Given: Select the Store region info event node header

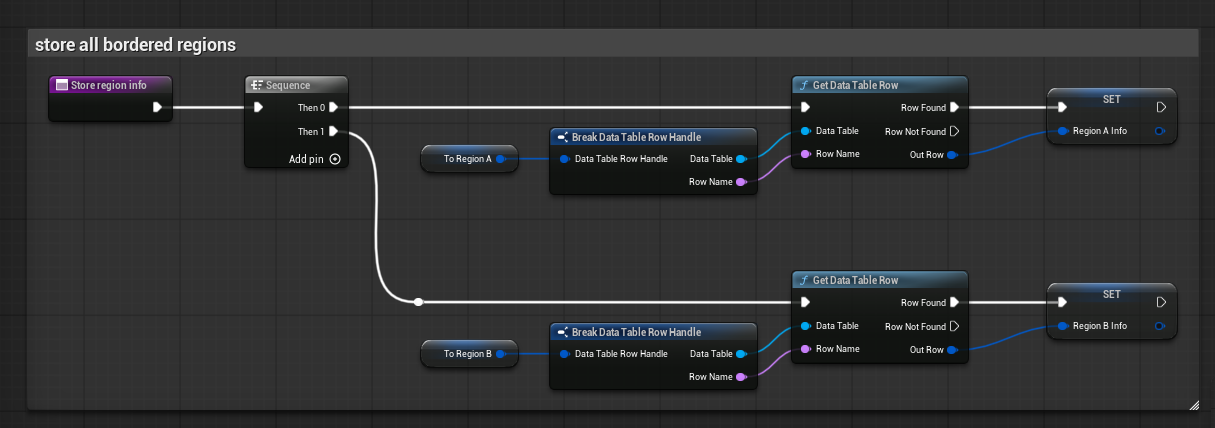Looking at the screenshot, I should (110, 85).
